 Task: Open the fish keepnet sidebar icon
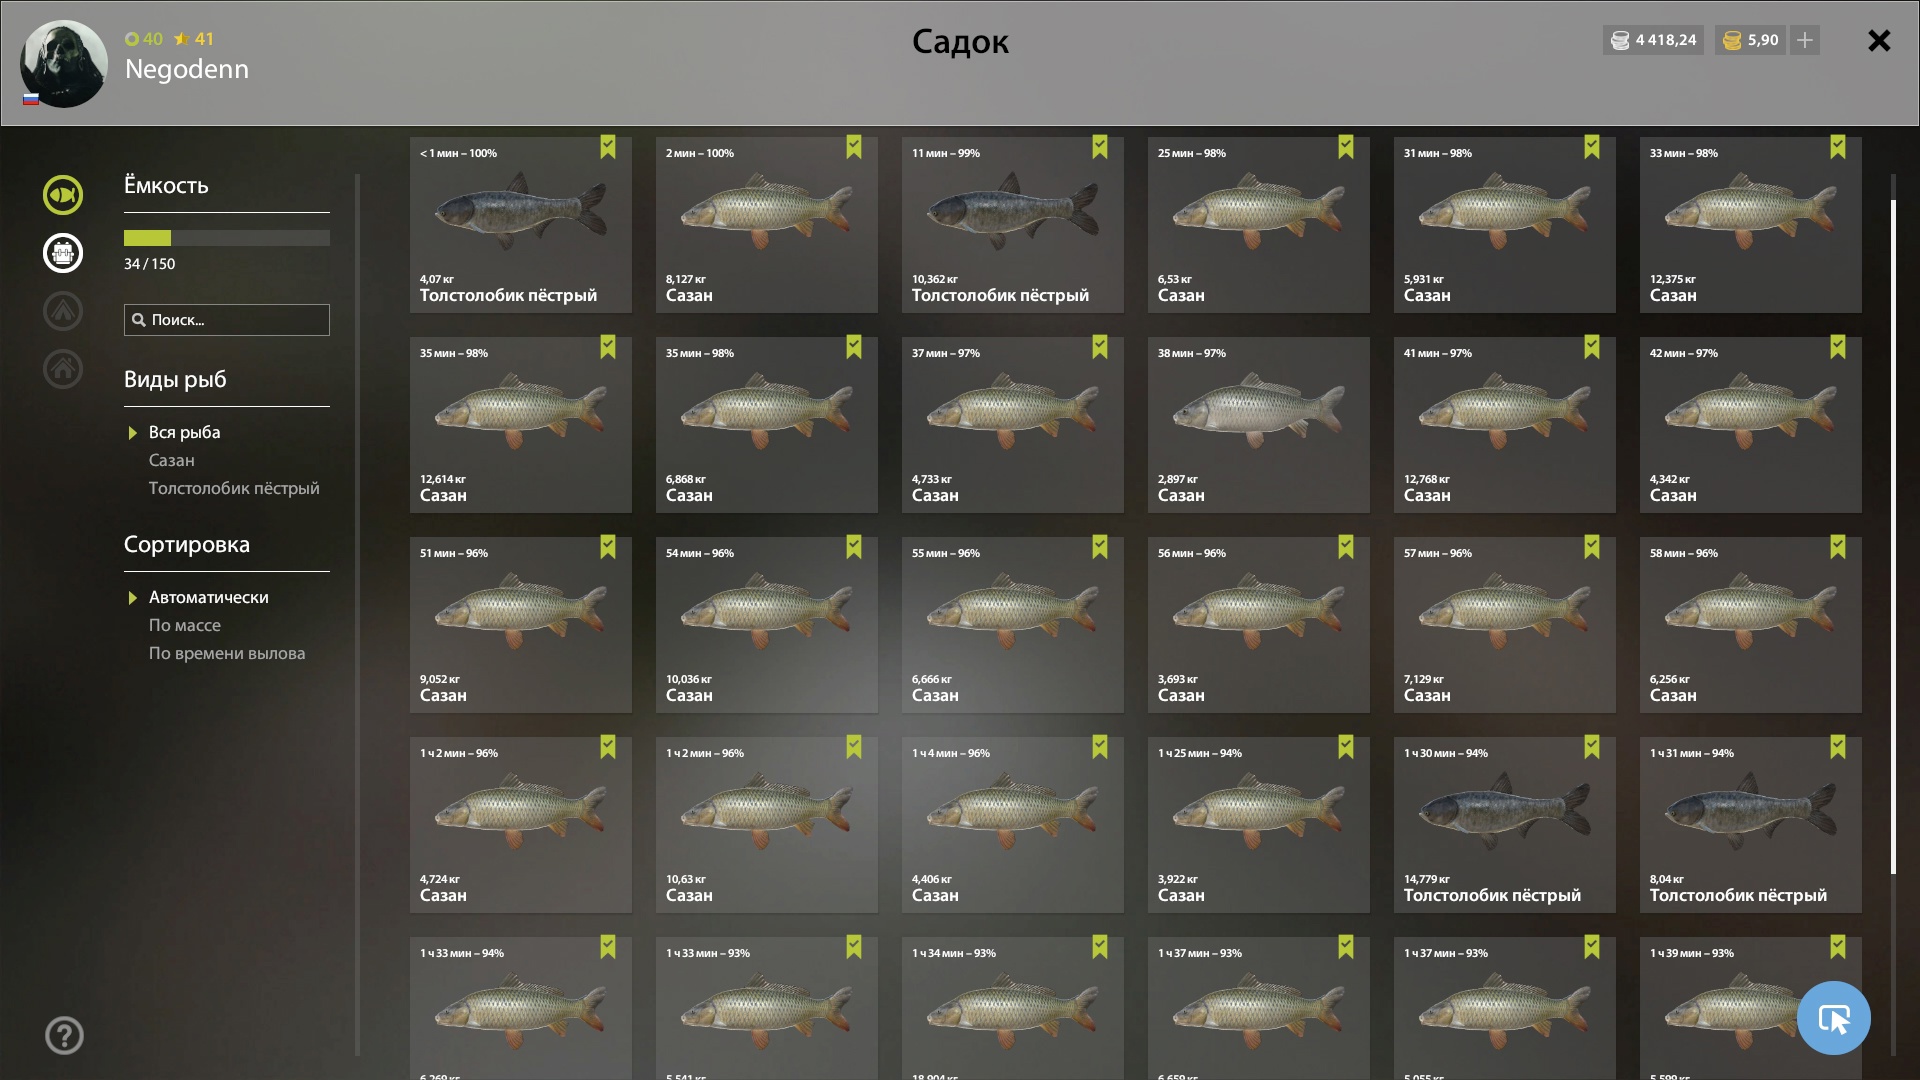pyautogui.click(x=62, y=195)
